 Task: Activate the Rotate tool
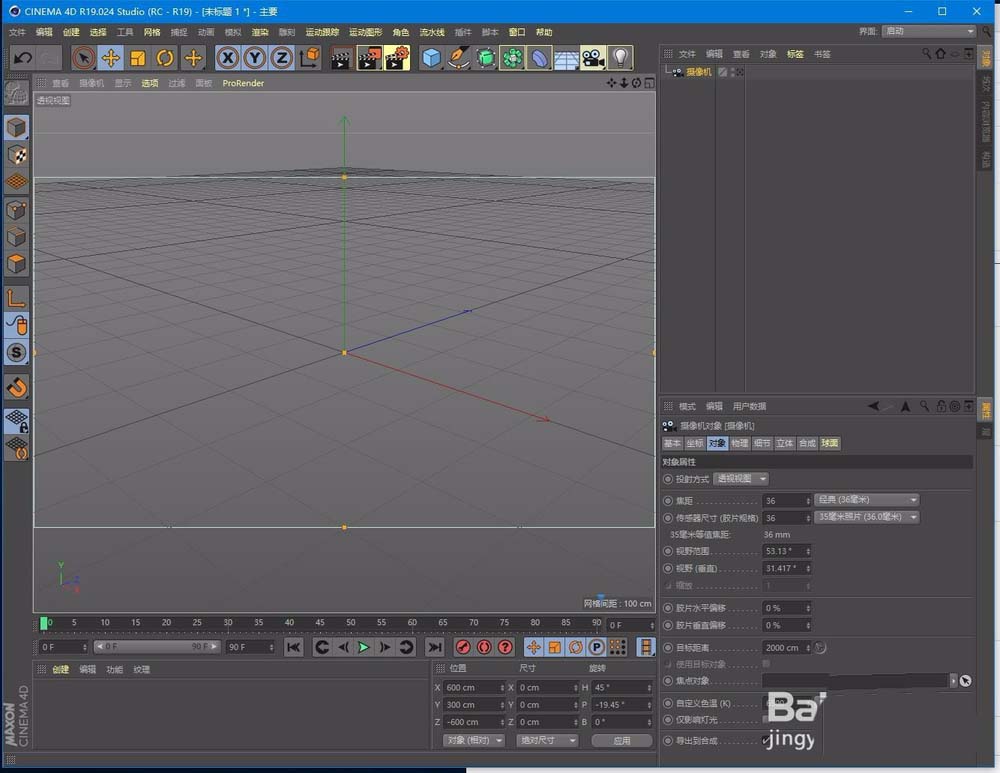tap(165, 58)
